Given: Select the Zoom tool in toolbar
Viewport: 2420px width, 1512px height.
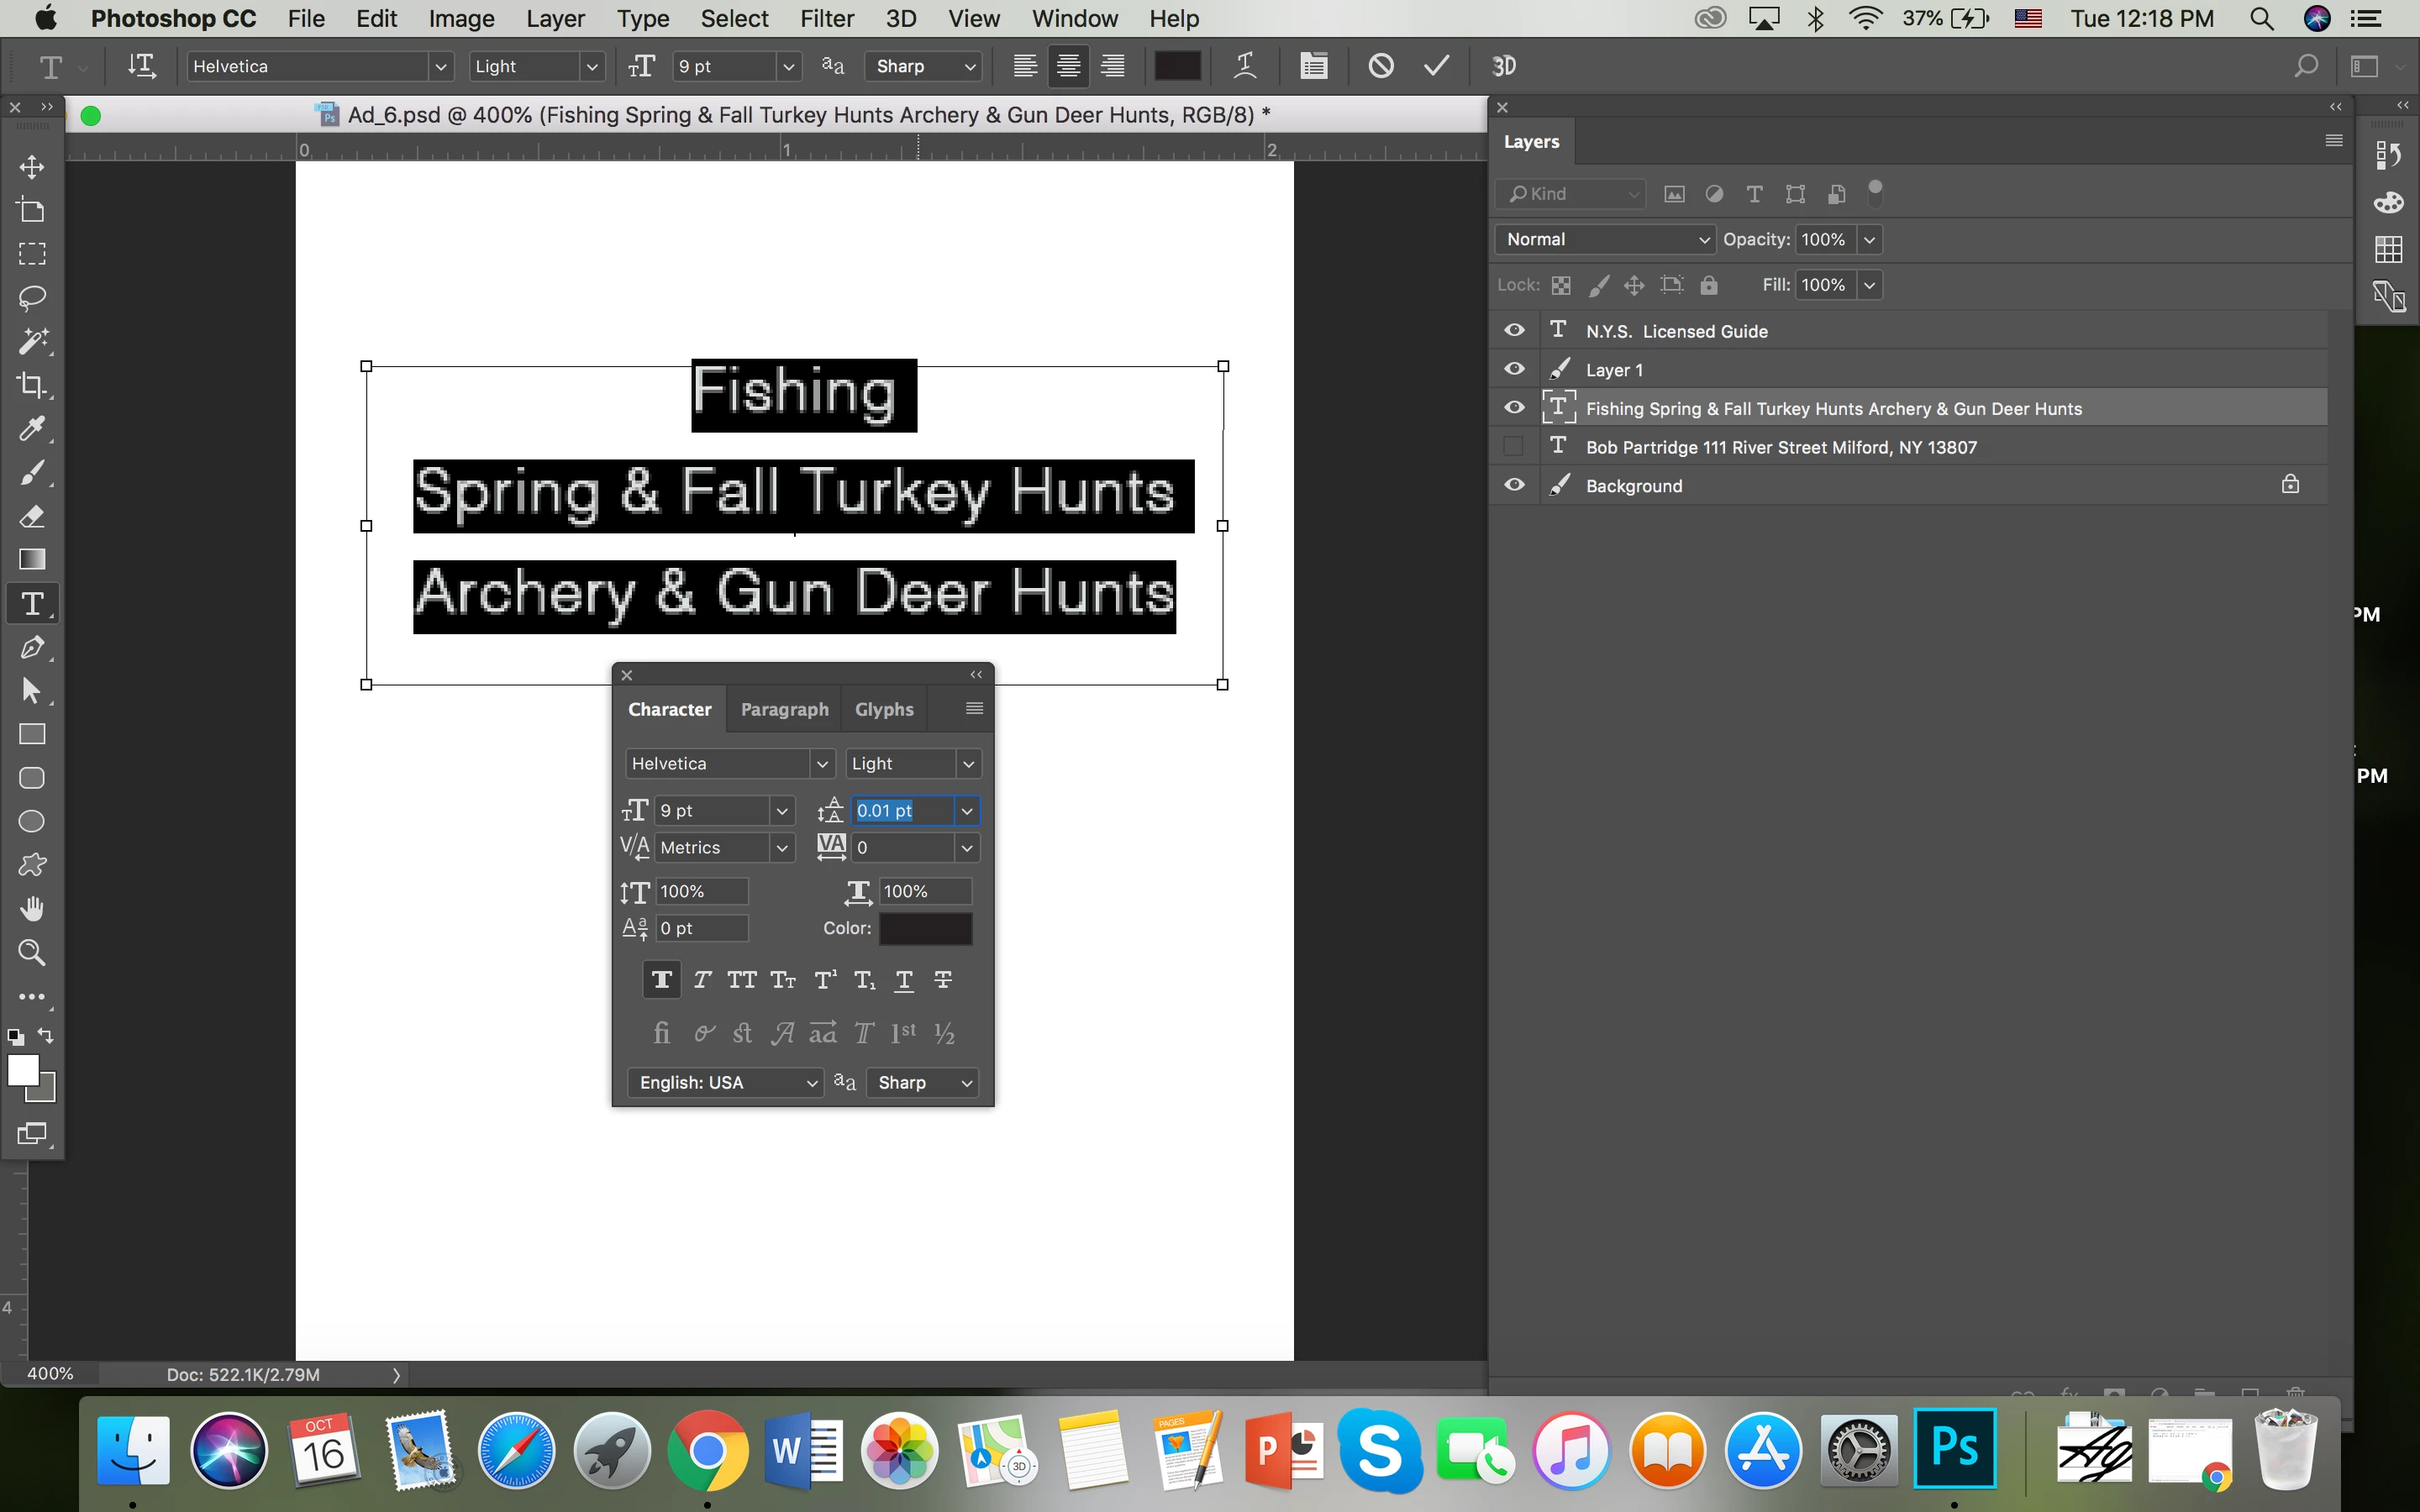Looking at the screenshot, I should (x=32, y=952).
